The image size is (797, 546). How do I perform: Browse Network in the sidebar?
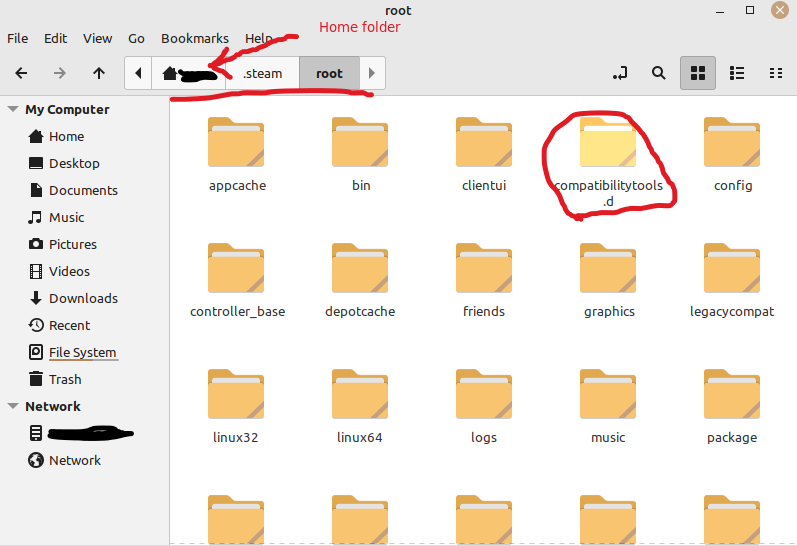pos(65,460)
